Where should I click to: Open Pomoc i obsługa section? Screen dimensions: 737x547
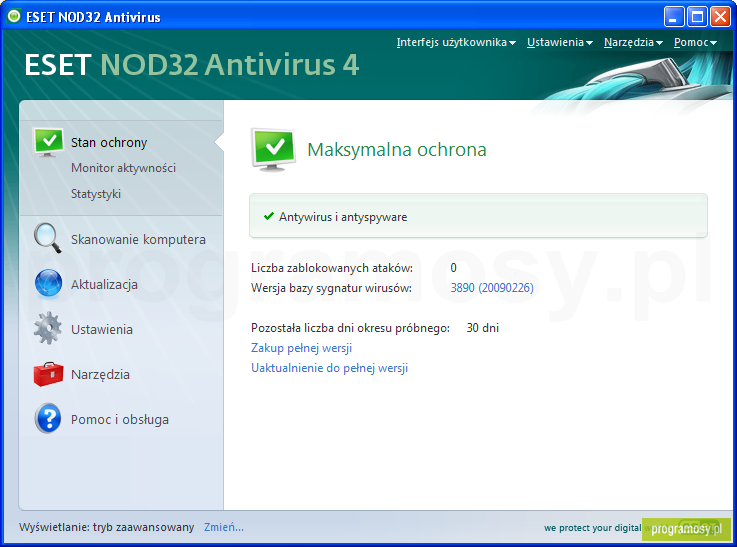coord(120,419)
